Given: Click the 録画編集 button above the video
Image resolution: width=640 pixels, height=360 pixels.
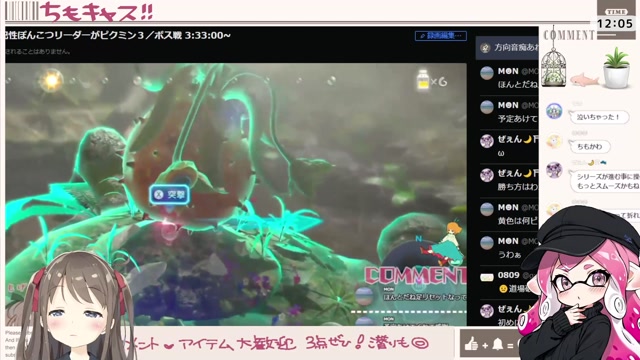Looking at the screenshot, I should tap(441, 36).
